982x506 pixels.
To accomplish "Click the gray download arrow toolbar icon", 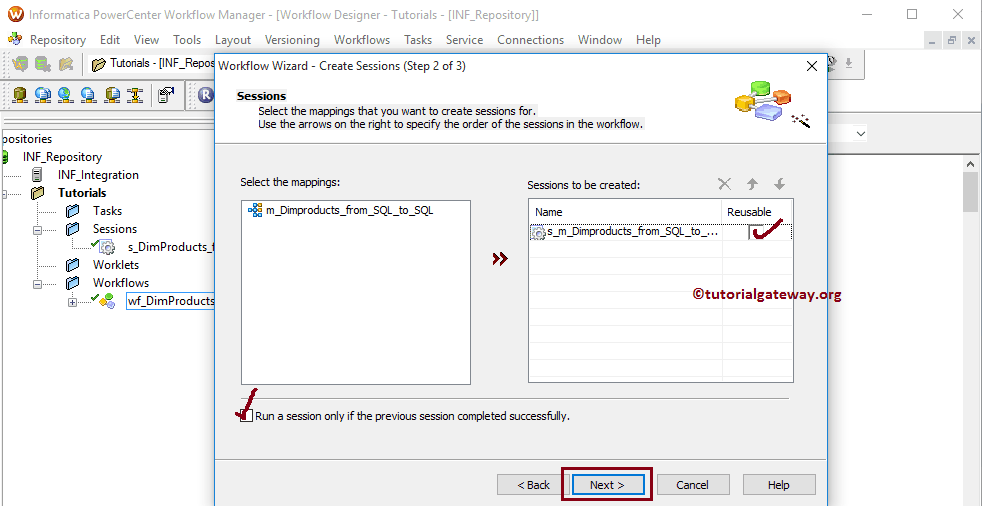I will click(x=849, y=63).
